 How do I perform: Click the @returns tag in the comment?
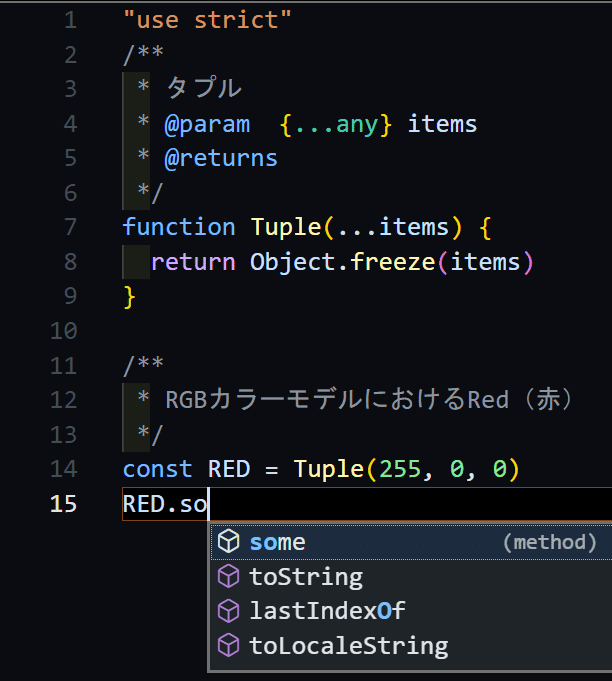[221, 158]
